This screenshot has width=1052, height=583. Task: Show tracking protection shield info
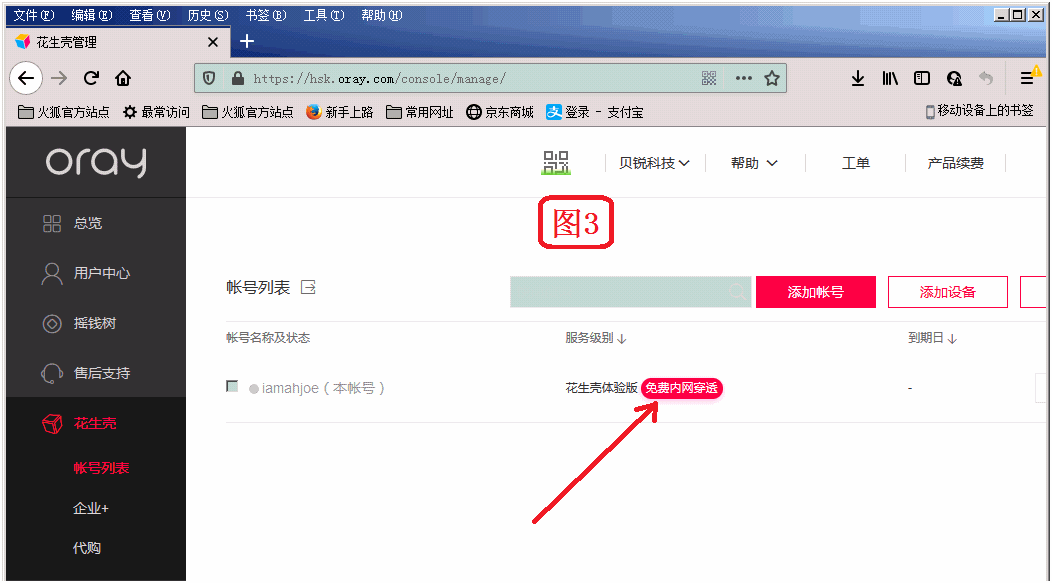coord(209,78)
